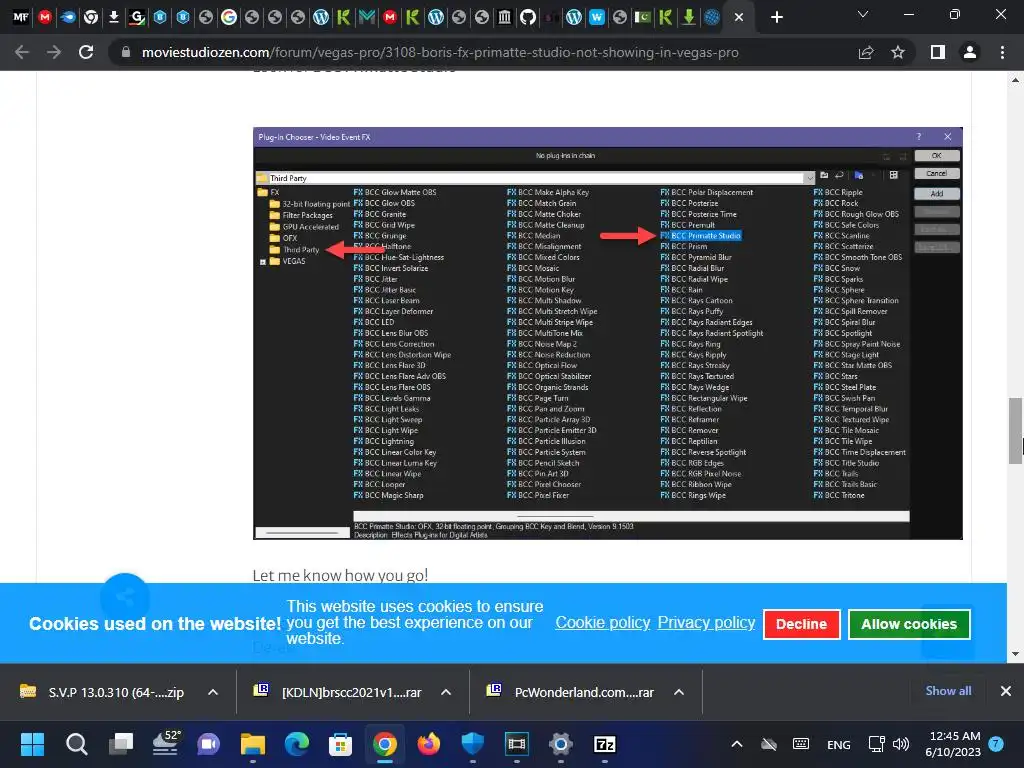Screen dimensions: 1024x768
Task: Click the touch keyboard tray icon
Action: point(801,744)
